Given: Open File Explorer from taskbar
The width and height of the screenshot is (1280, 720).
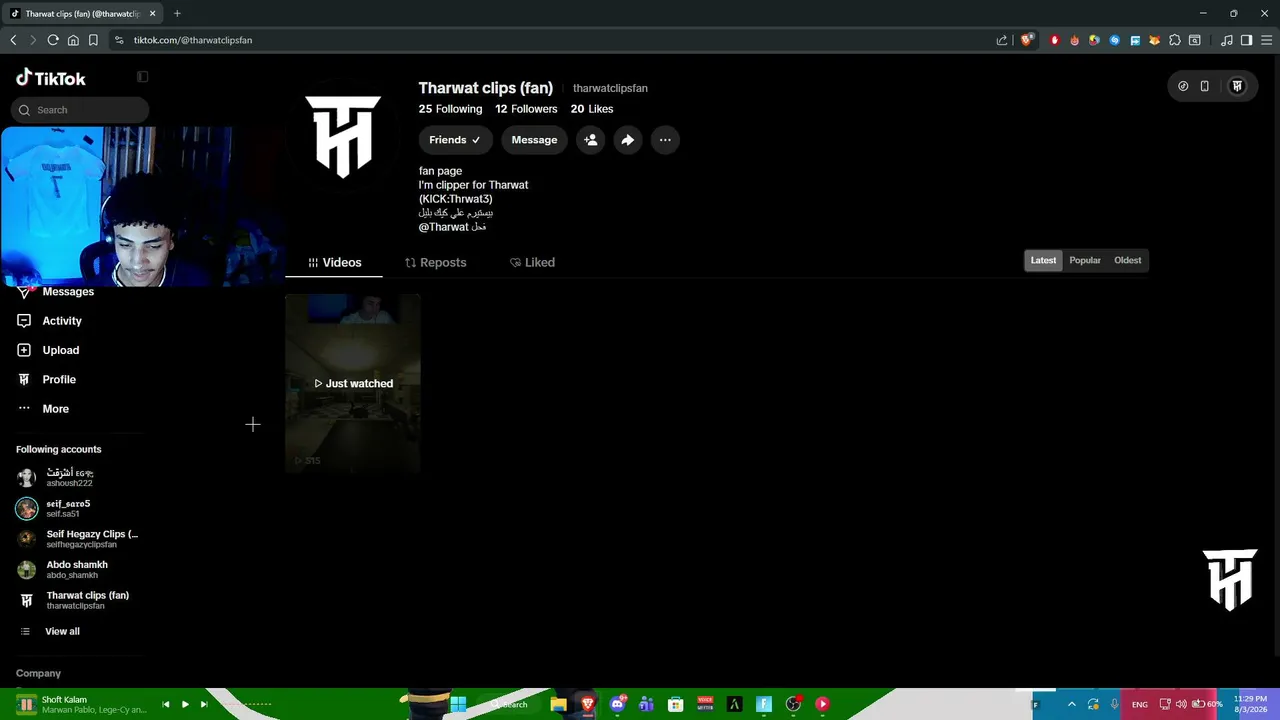Looking at the screenshot, I should point(559,704).
